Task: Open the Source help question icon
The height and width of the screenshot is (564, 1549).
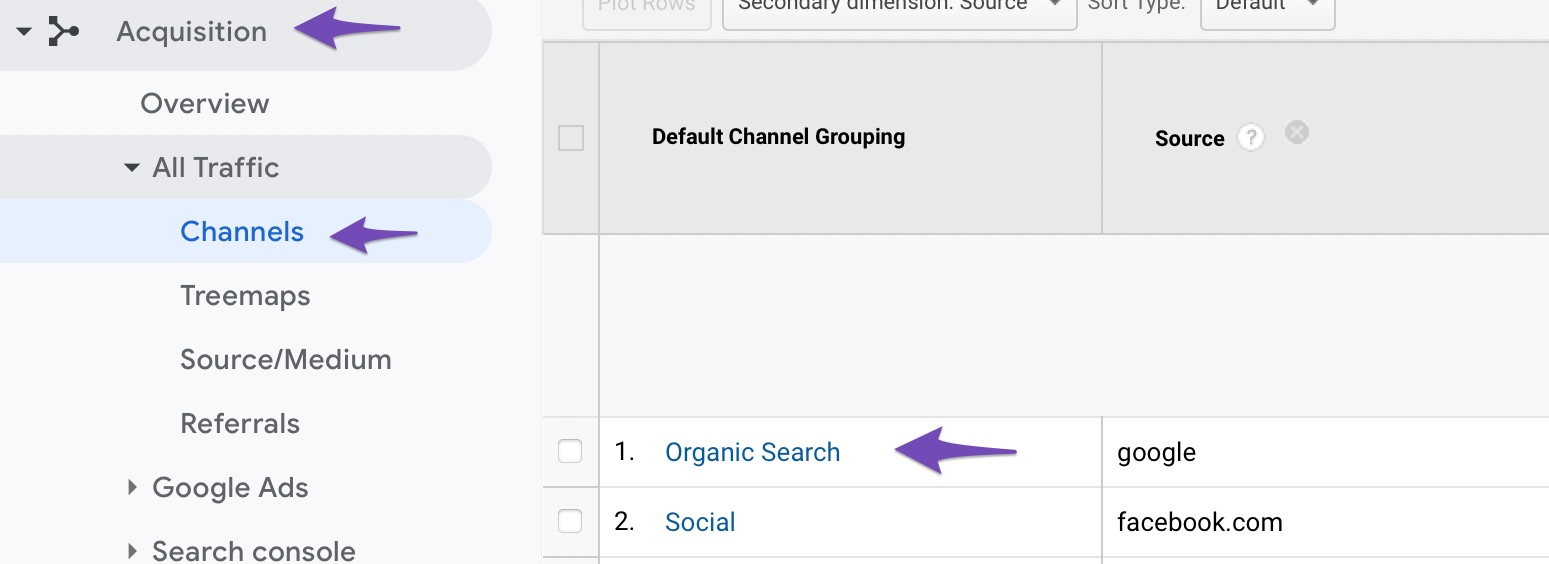Action: click(x=1250, y=138)
